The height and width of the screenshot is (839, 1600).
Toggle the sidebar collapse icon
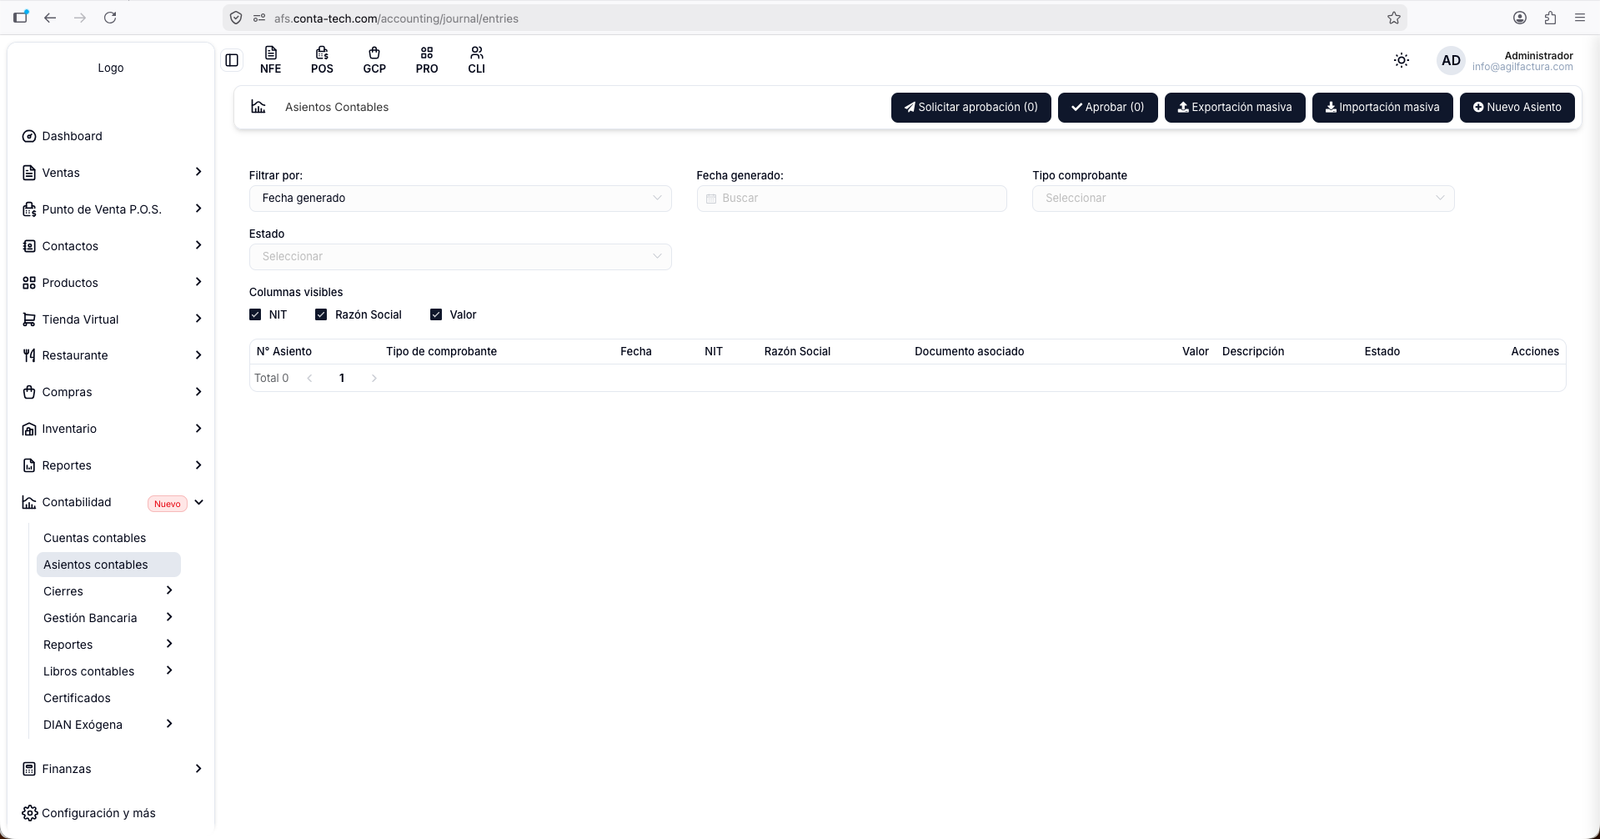click(x=232, y=60)
